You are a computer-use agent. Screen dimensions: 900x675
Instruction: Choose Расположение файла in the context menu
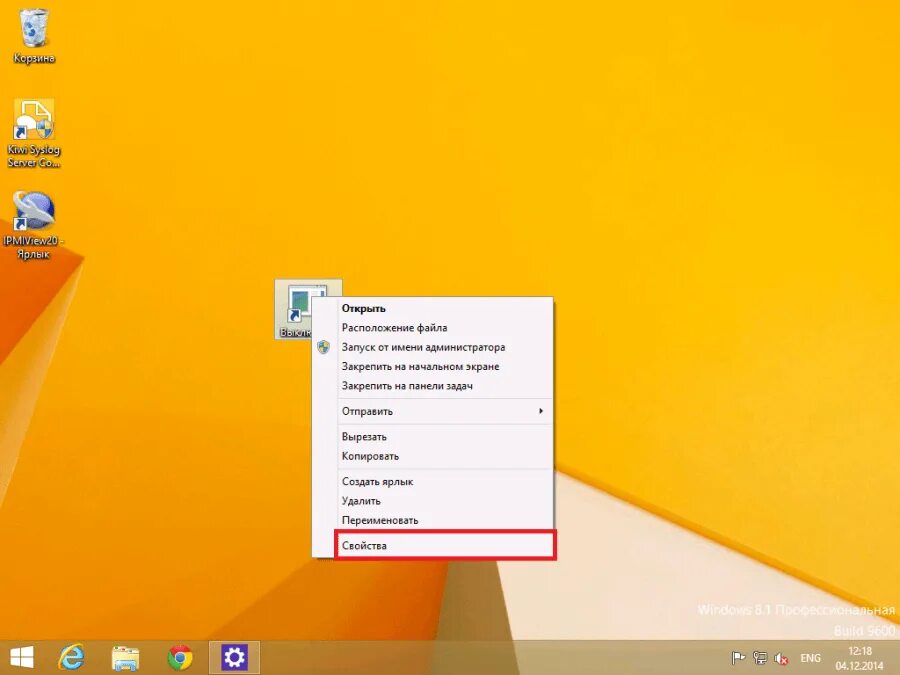click(x=433, y=328)
